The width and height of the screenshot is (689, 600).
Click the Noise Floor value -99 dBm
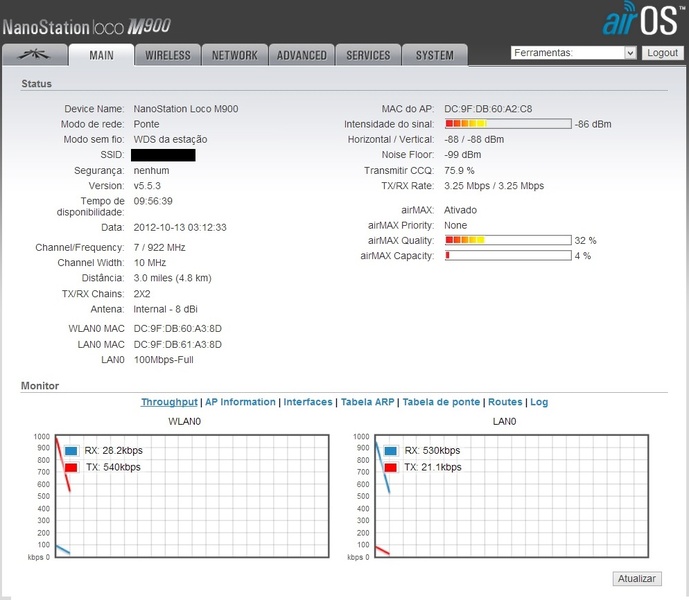tap(462, 155)
